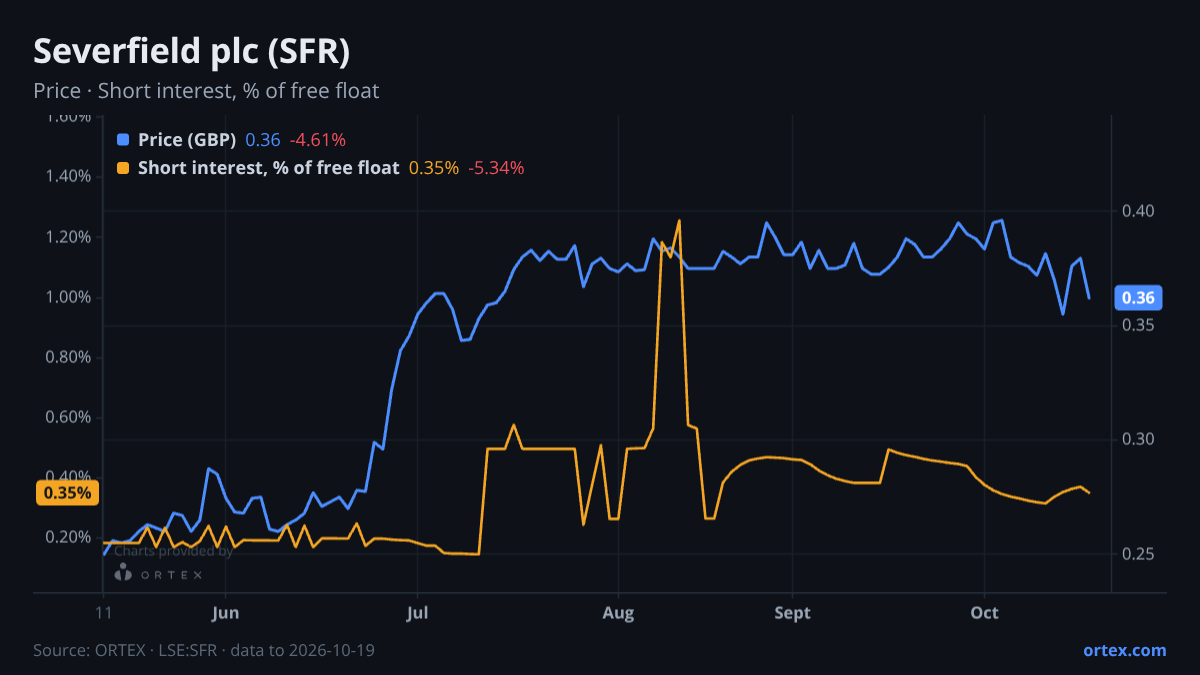Select the -4.61% price change value

(318, 140)
